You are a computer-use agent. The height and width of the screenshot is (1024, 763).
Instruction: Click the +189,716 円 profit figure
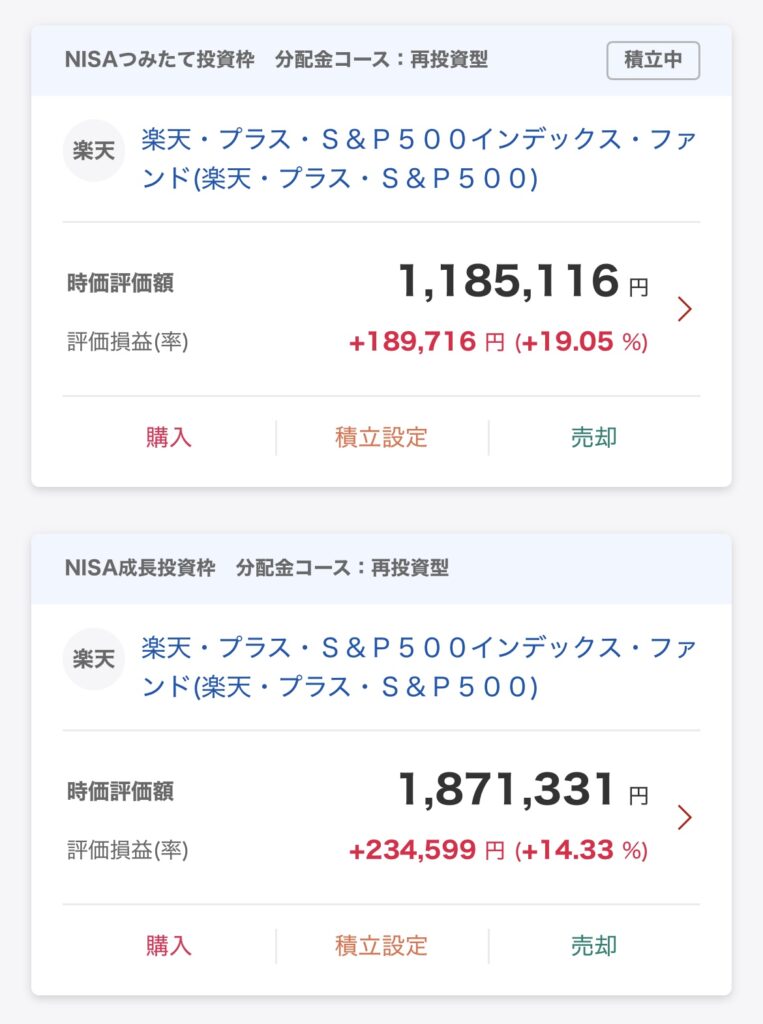(426, 343)
